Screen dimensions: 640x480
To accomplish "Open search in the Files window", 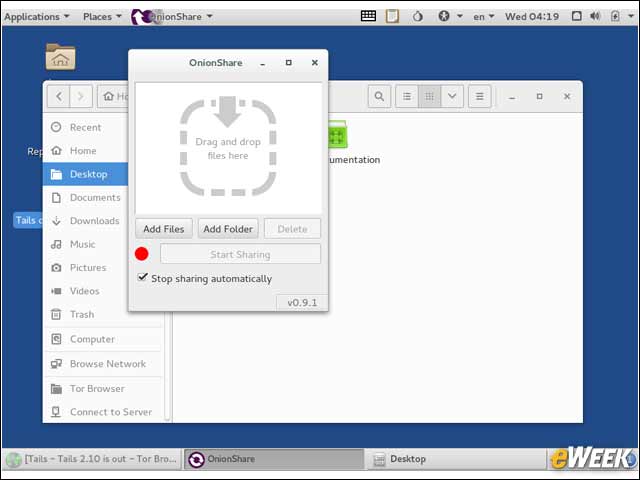I will (379, 97).
